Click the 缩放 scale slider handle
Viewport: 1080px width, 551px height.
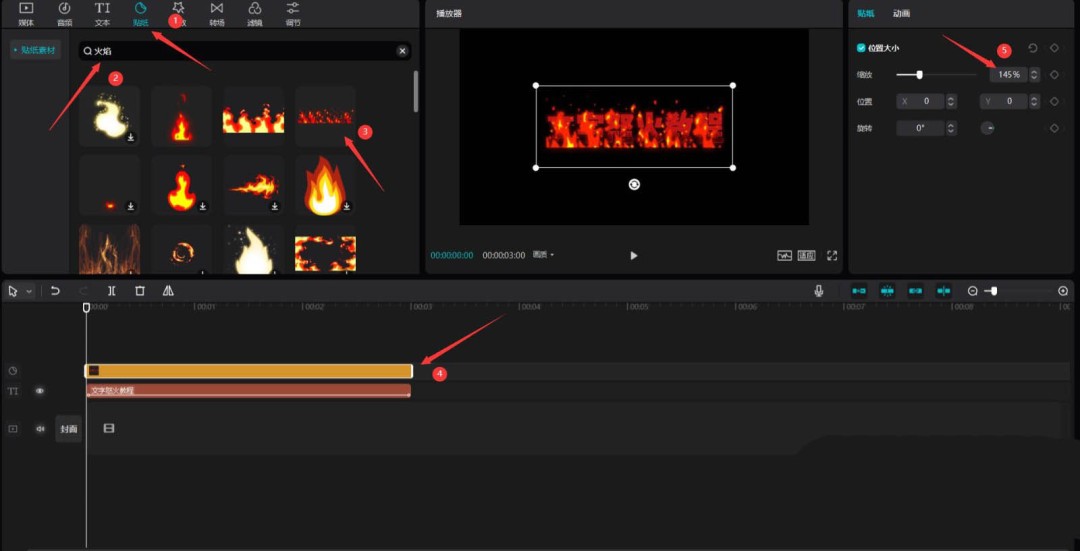click(919, 75)
